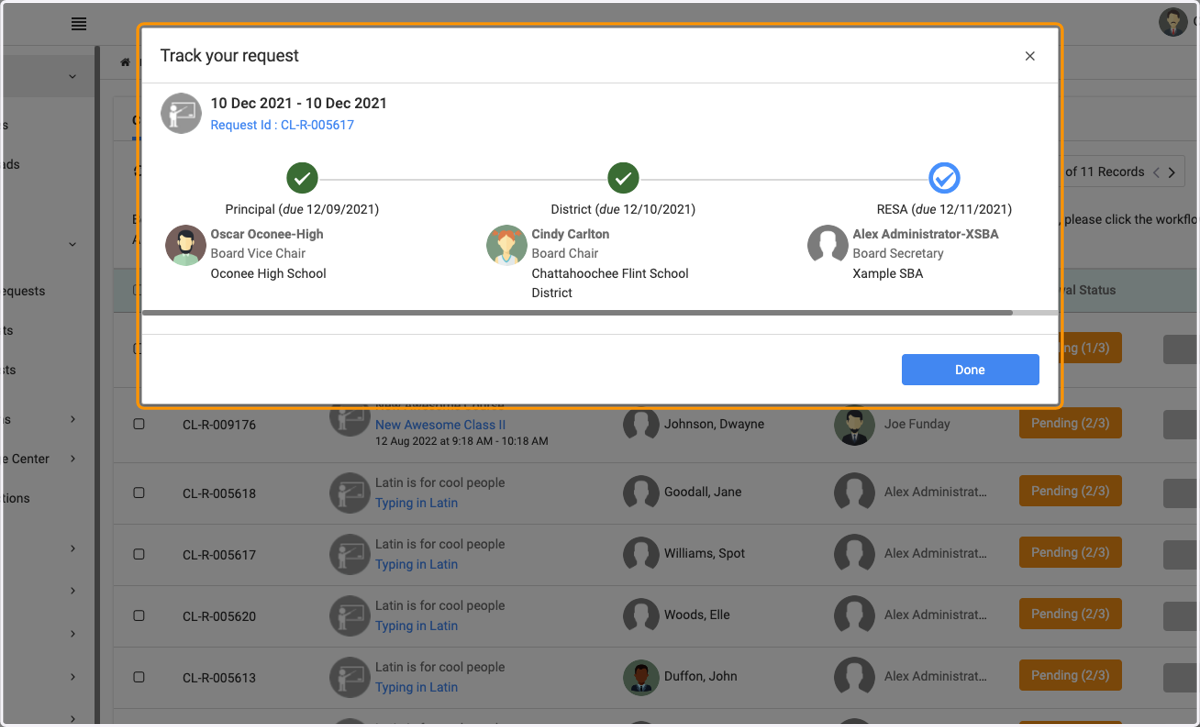Click Pending (2/3) status for Williams, Spot
Image resolution: width=1200 pixels, height=727 pixels.
point(1070,552)
